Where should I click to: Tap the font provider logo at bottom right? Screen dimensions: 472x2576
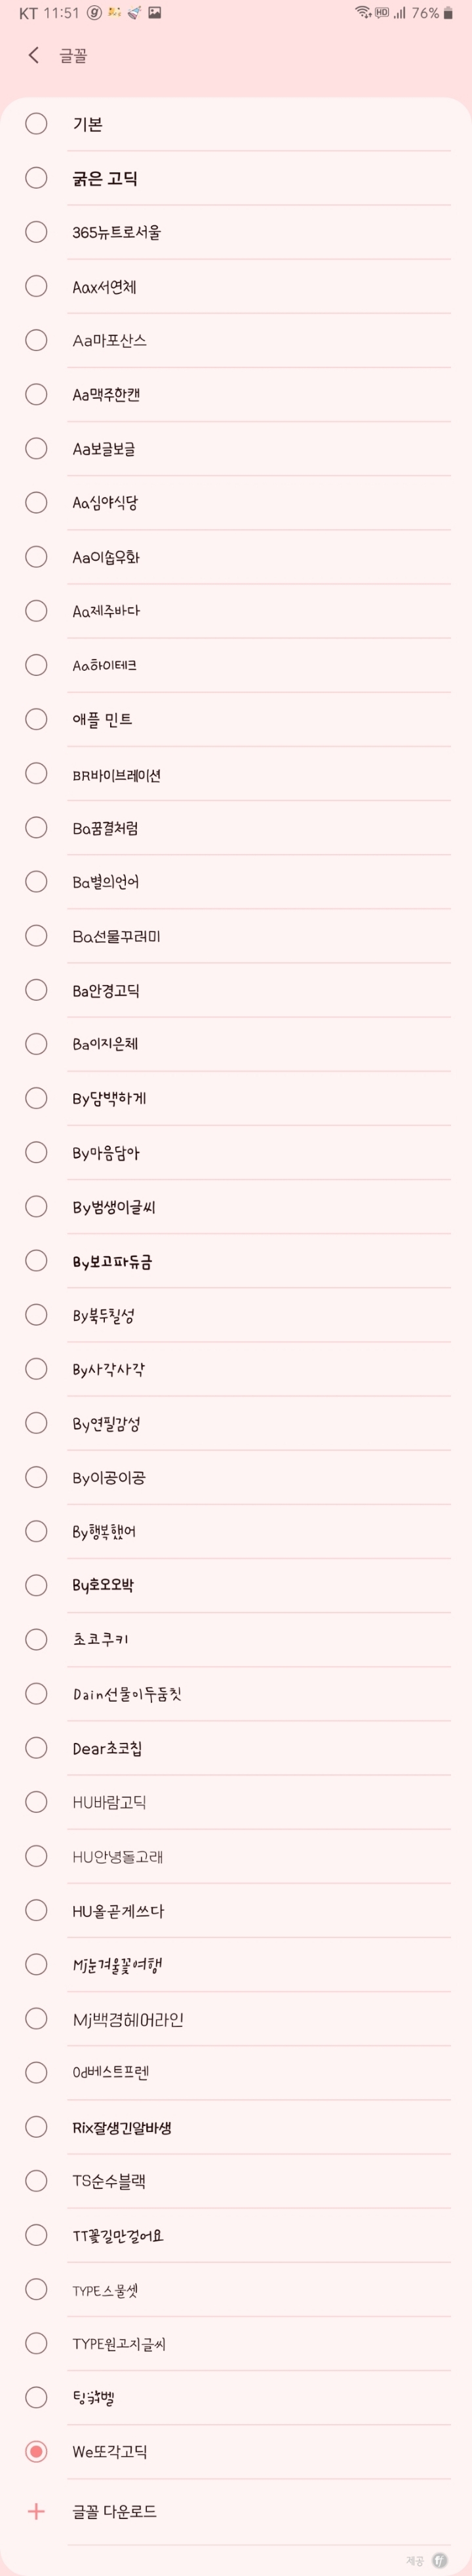440,2561
